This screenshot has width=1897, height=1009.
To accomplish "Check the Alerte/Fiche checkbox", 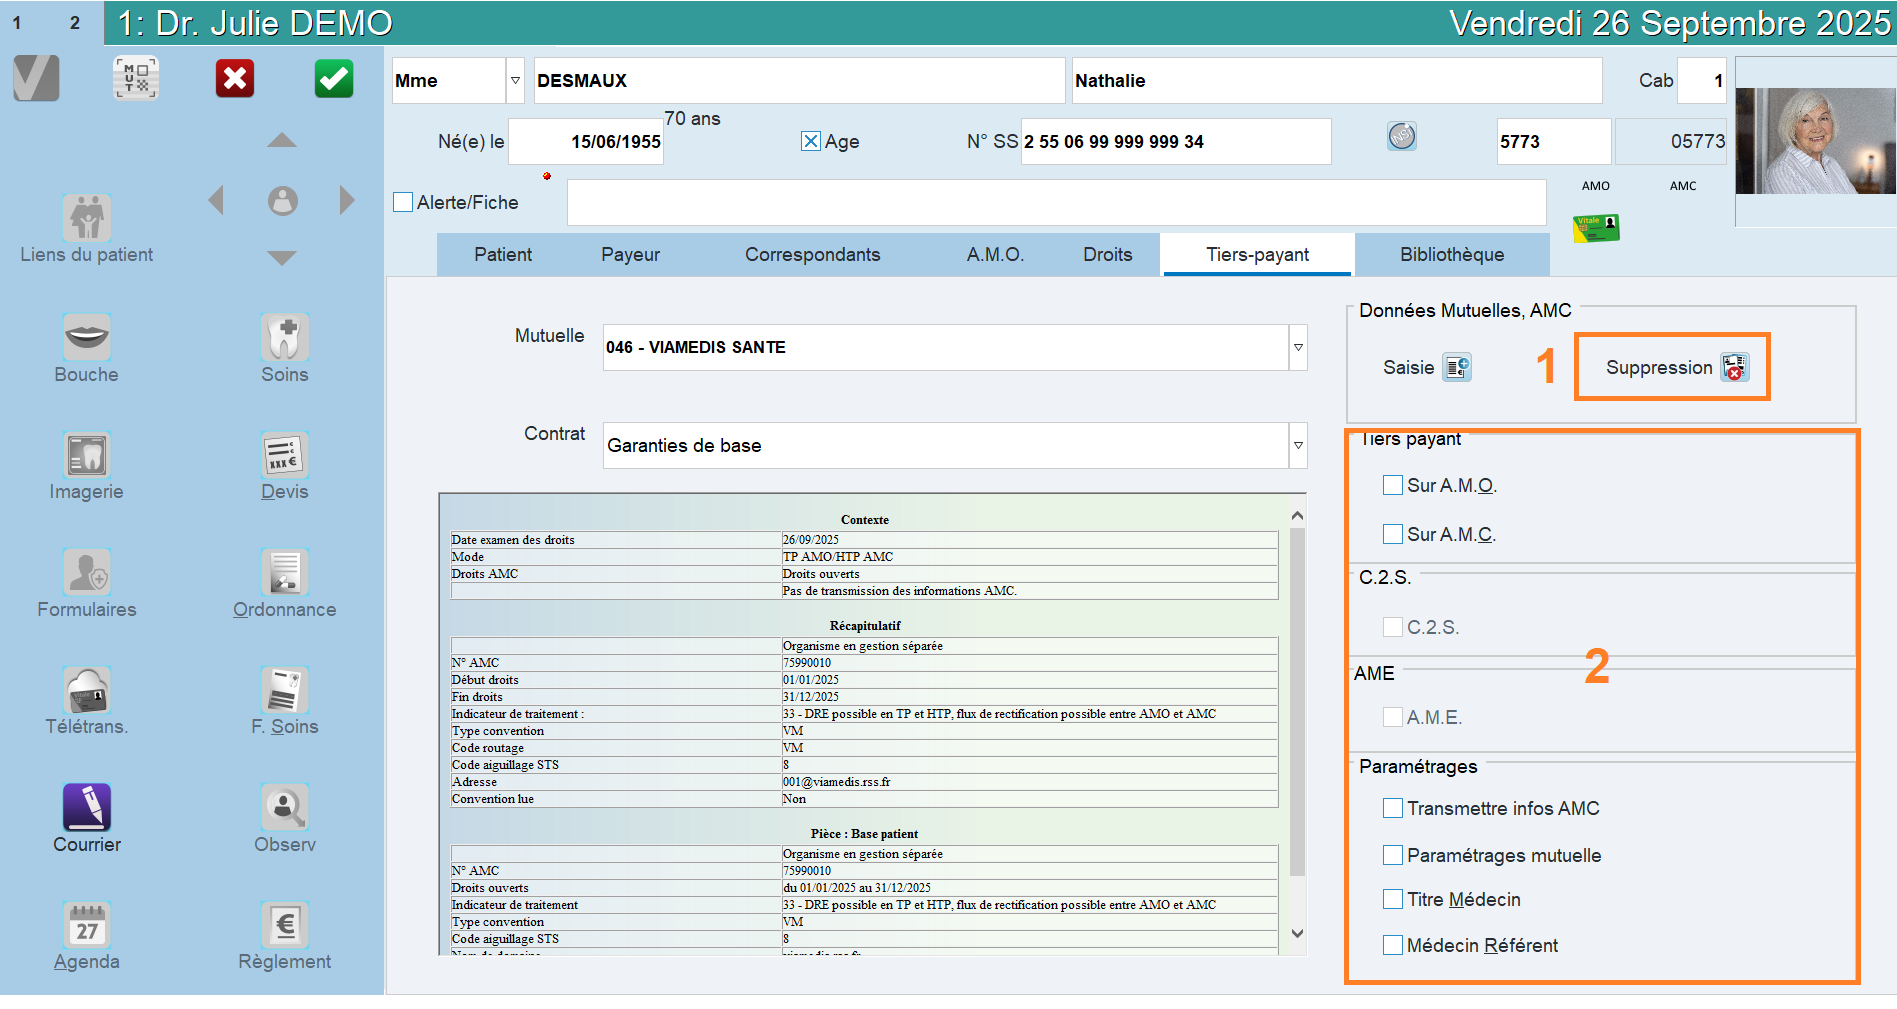I will click(x=404, y=203).
